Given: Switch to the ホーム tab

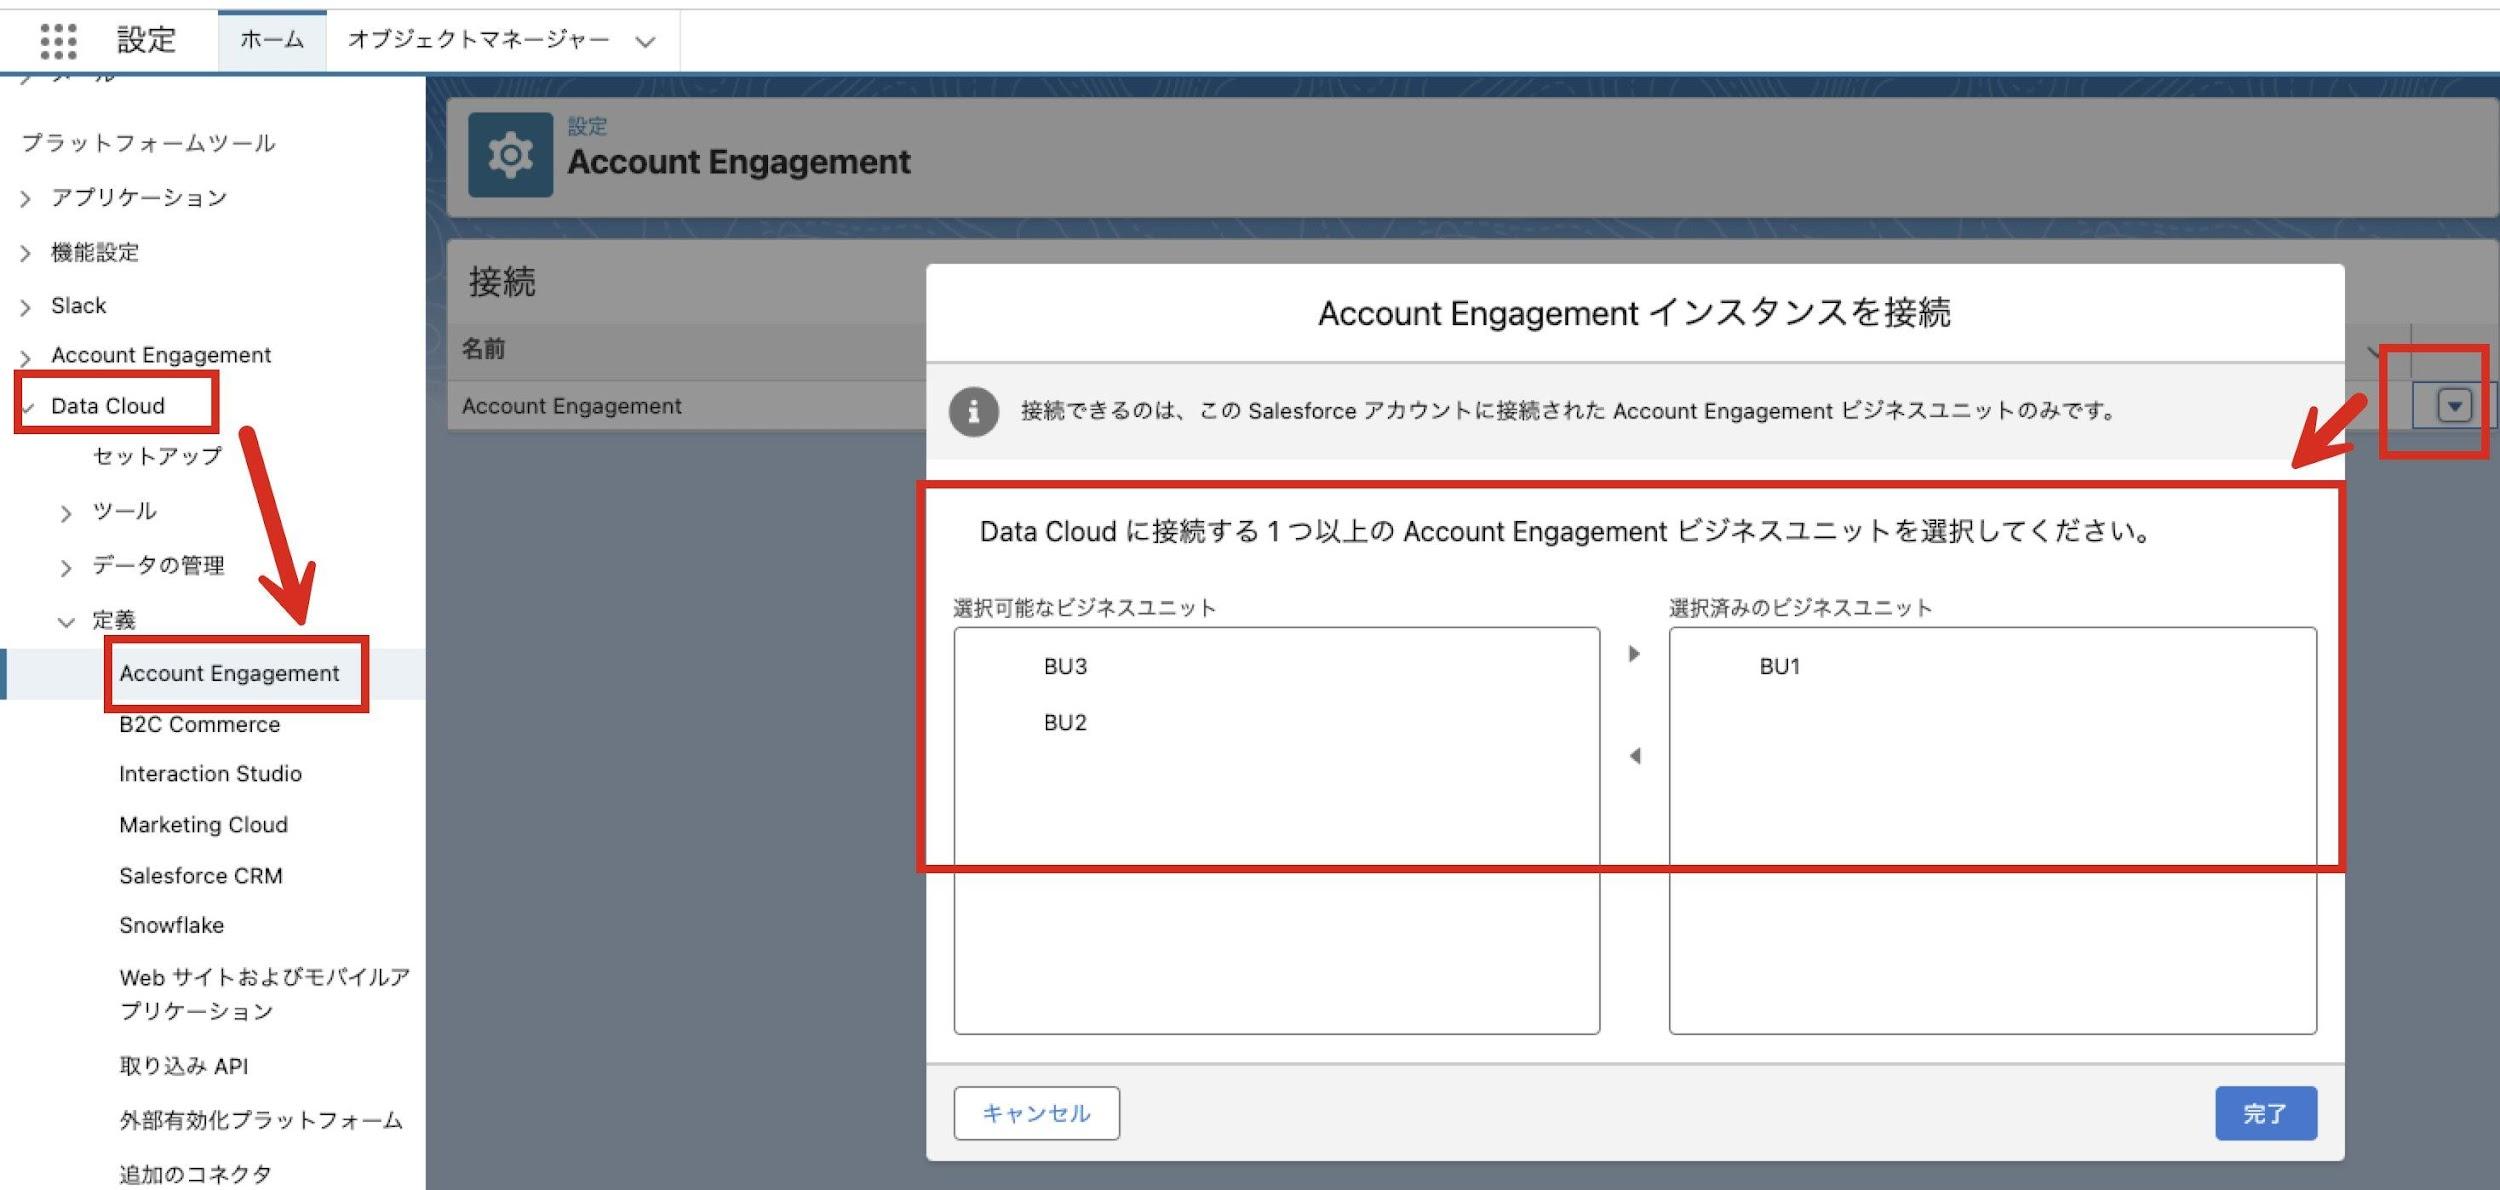Looking at the screenshot, I should [272, 40].
